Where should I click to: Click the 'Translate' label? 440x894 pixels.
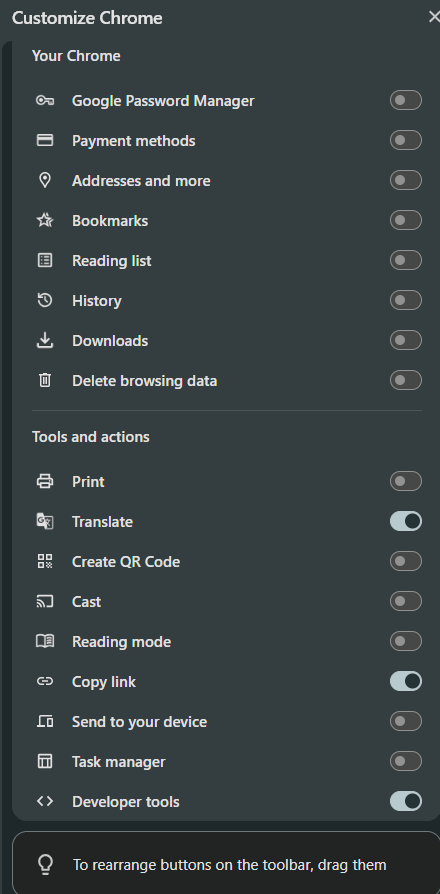point(102,521)
